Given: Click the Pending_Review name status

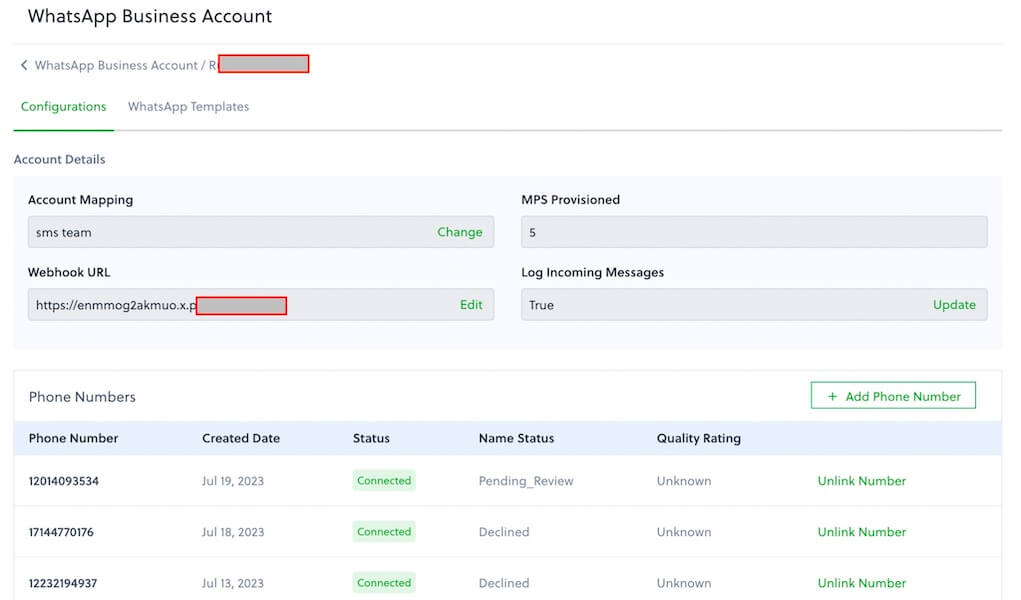Looking at the screenshot, I should pos(526,481).
